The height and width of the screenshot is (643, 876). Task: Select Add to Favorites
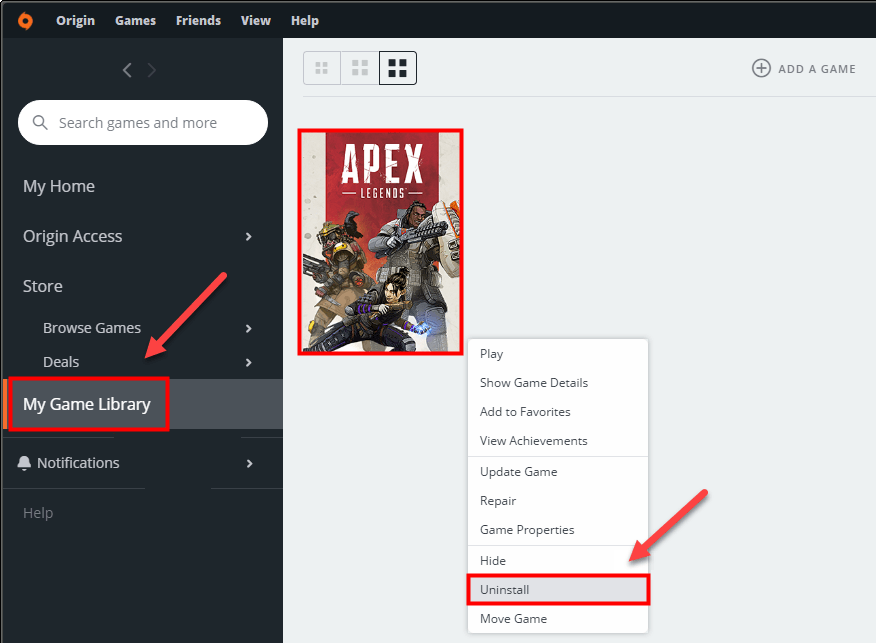558,412
